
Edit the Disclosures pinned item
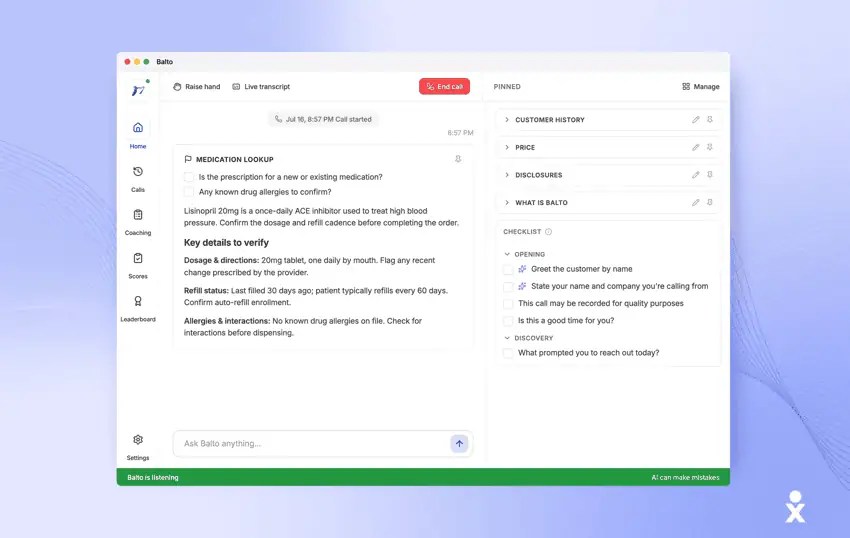pos(696,175)
